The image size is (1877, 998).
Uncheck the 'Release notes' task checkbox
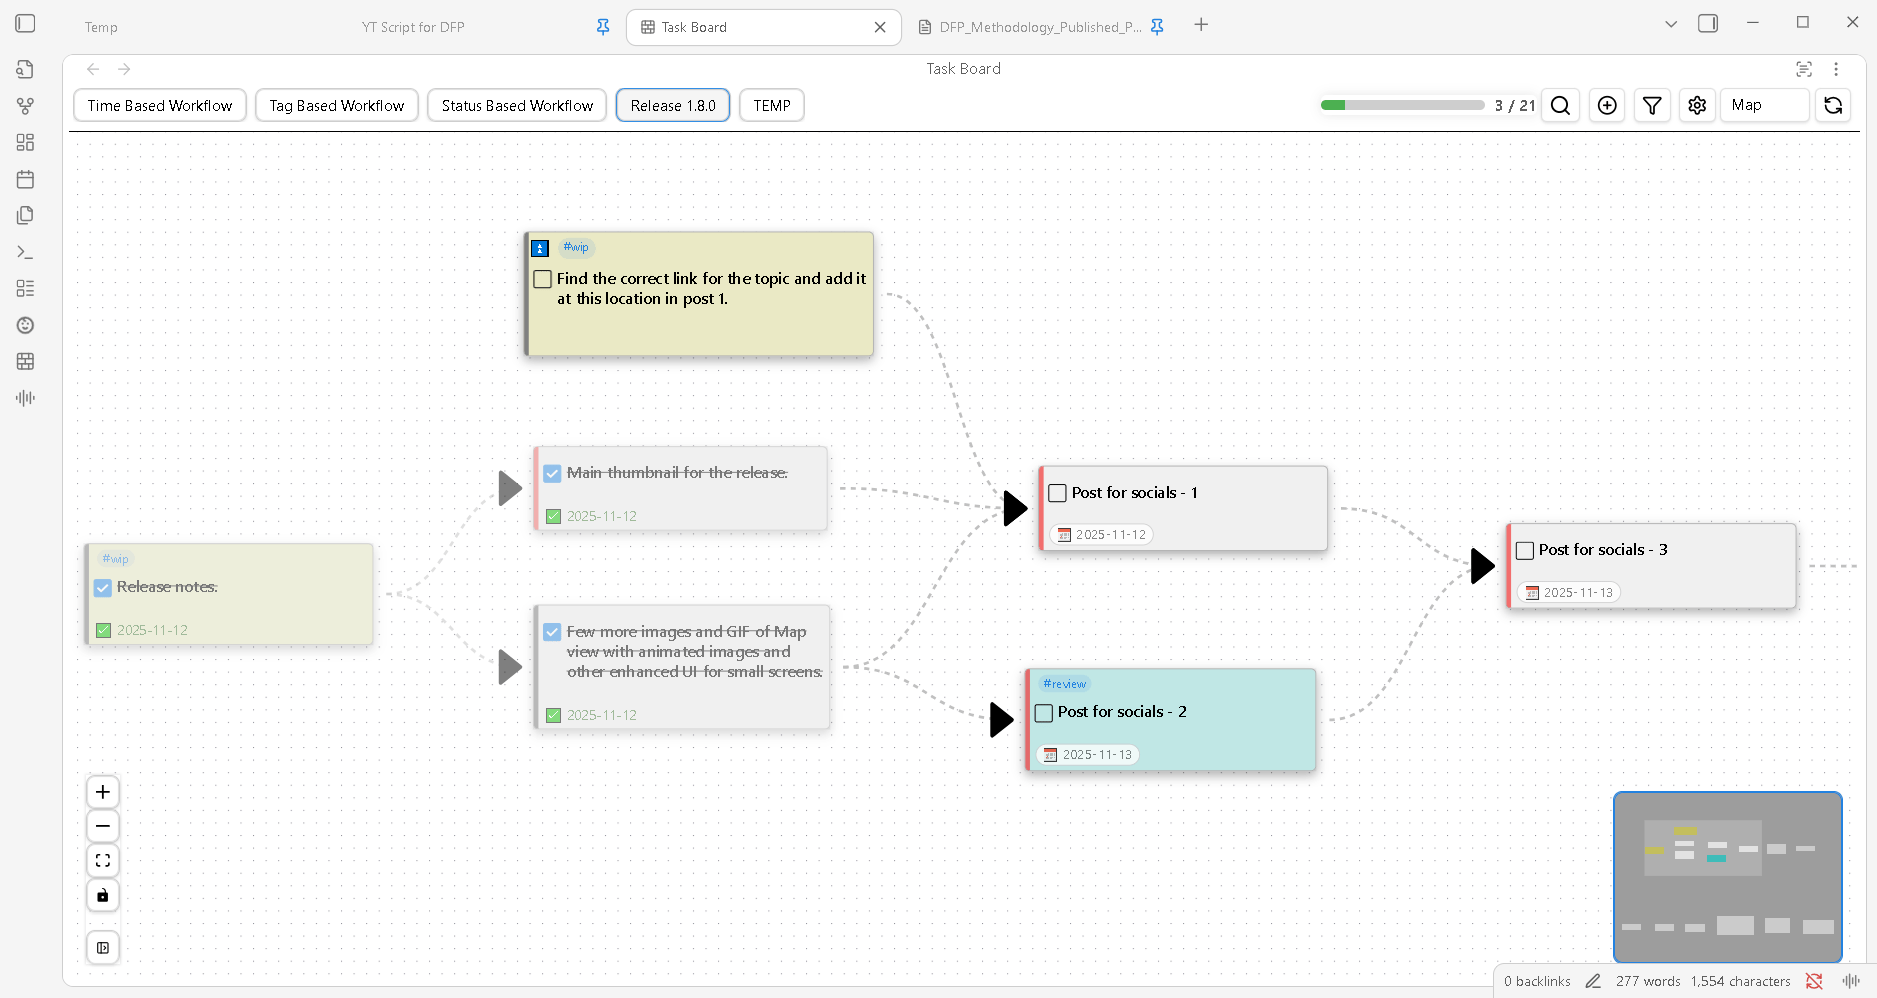click(x=103, y=588)
